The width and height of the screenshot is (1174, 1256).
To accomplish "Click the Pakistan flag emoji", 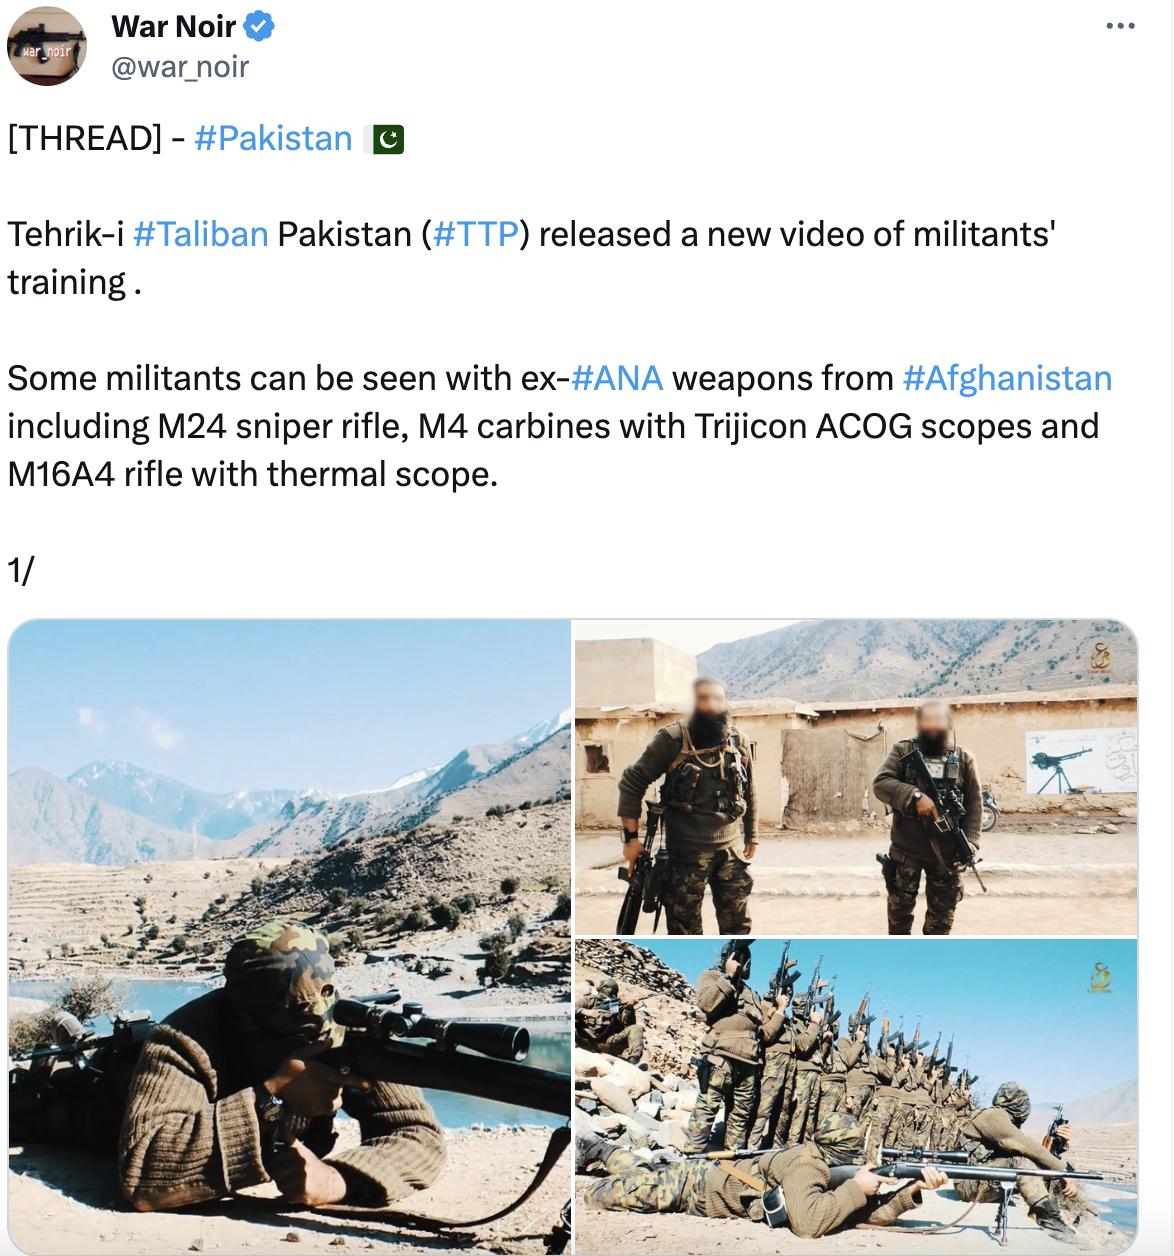I will (x=388, y=139).
